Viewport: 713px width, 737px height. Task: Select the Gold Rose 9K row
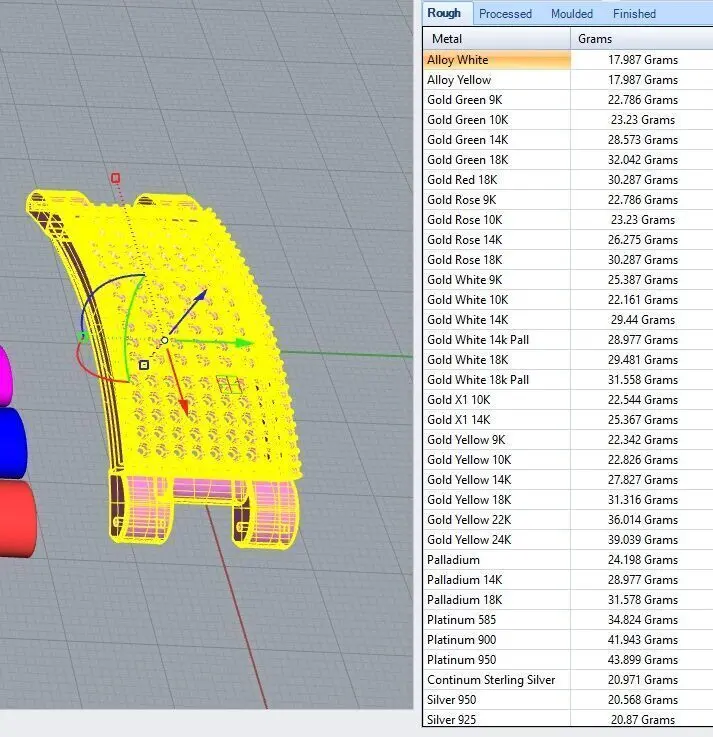(568, 200)
